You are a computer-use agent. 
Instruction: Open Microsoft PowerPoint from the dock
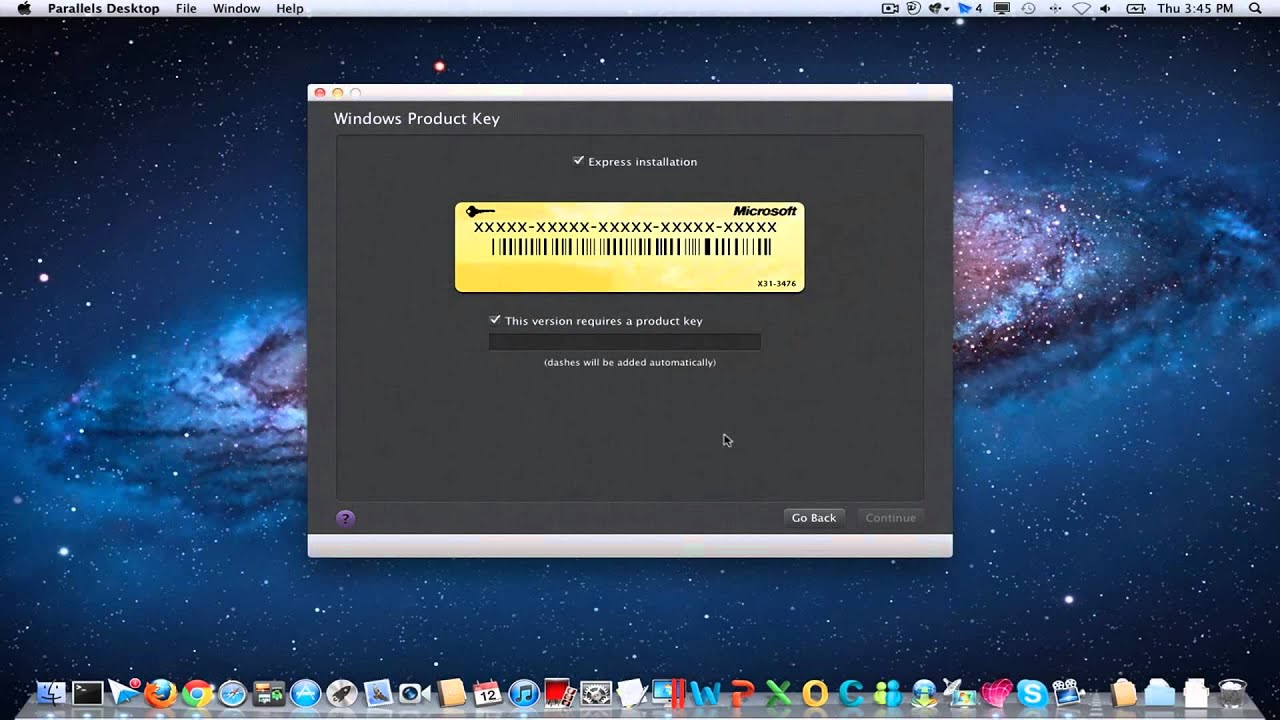click(742, 692)
